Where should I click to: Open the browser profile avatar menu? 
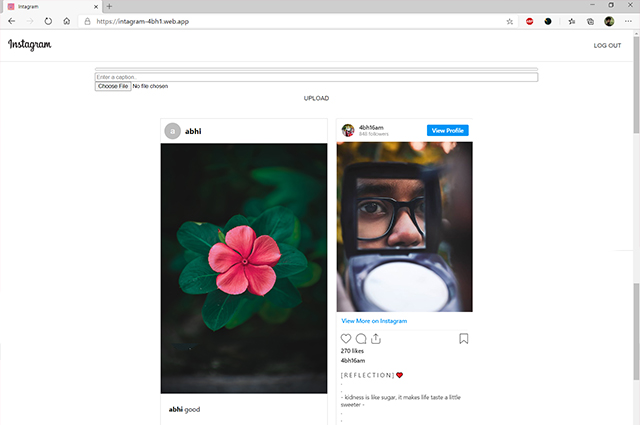pos(609,20)
